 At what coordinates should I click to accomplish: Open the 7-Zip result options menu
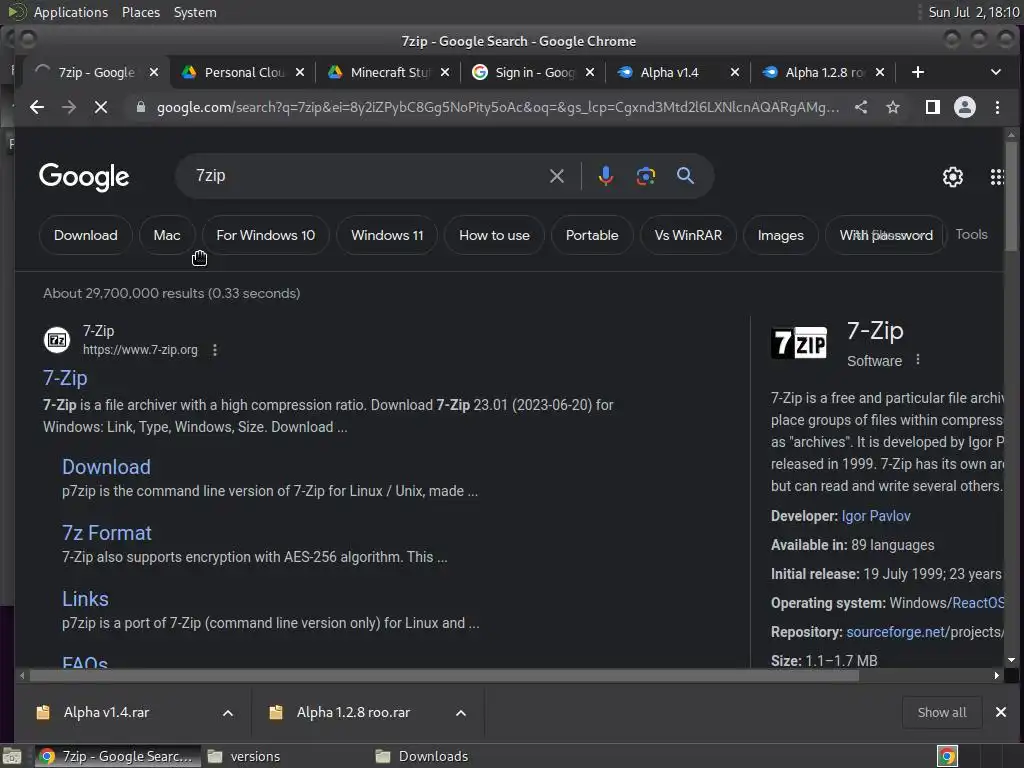(x=215, y=350)
